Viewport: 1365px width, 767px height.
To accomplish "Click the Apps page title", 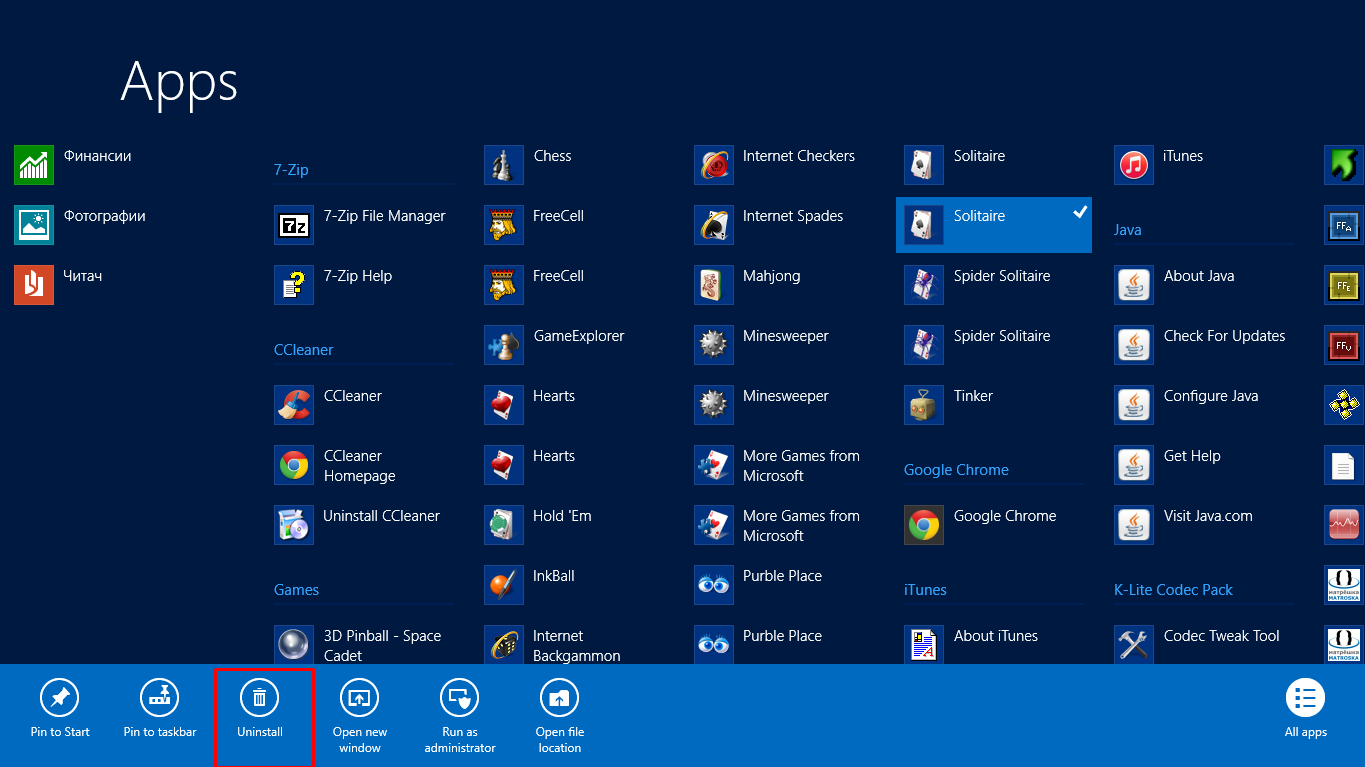I will point(180,82).
